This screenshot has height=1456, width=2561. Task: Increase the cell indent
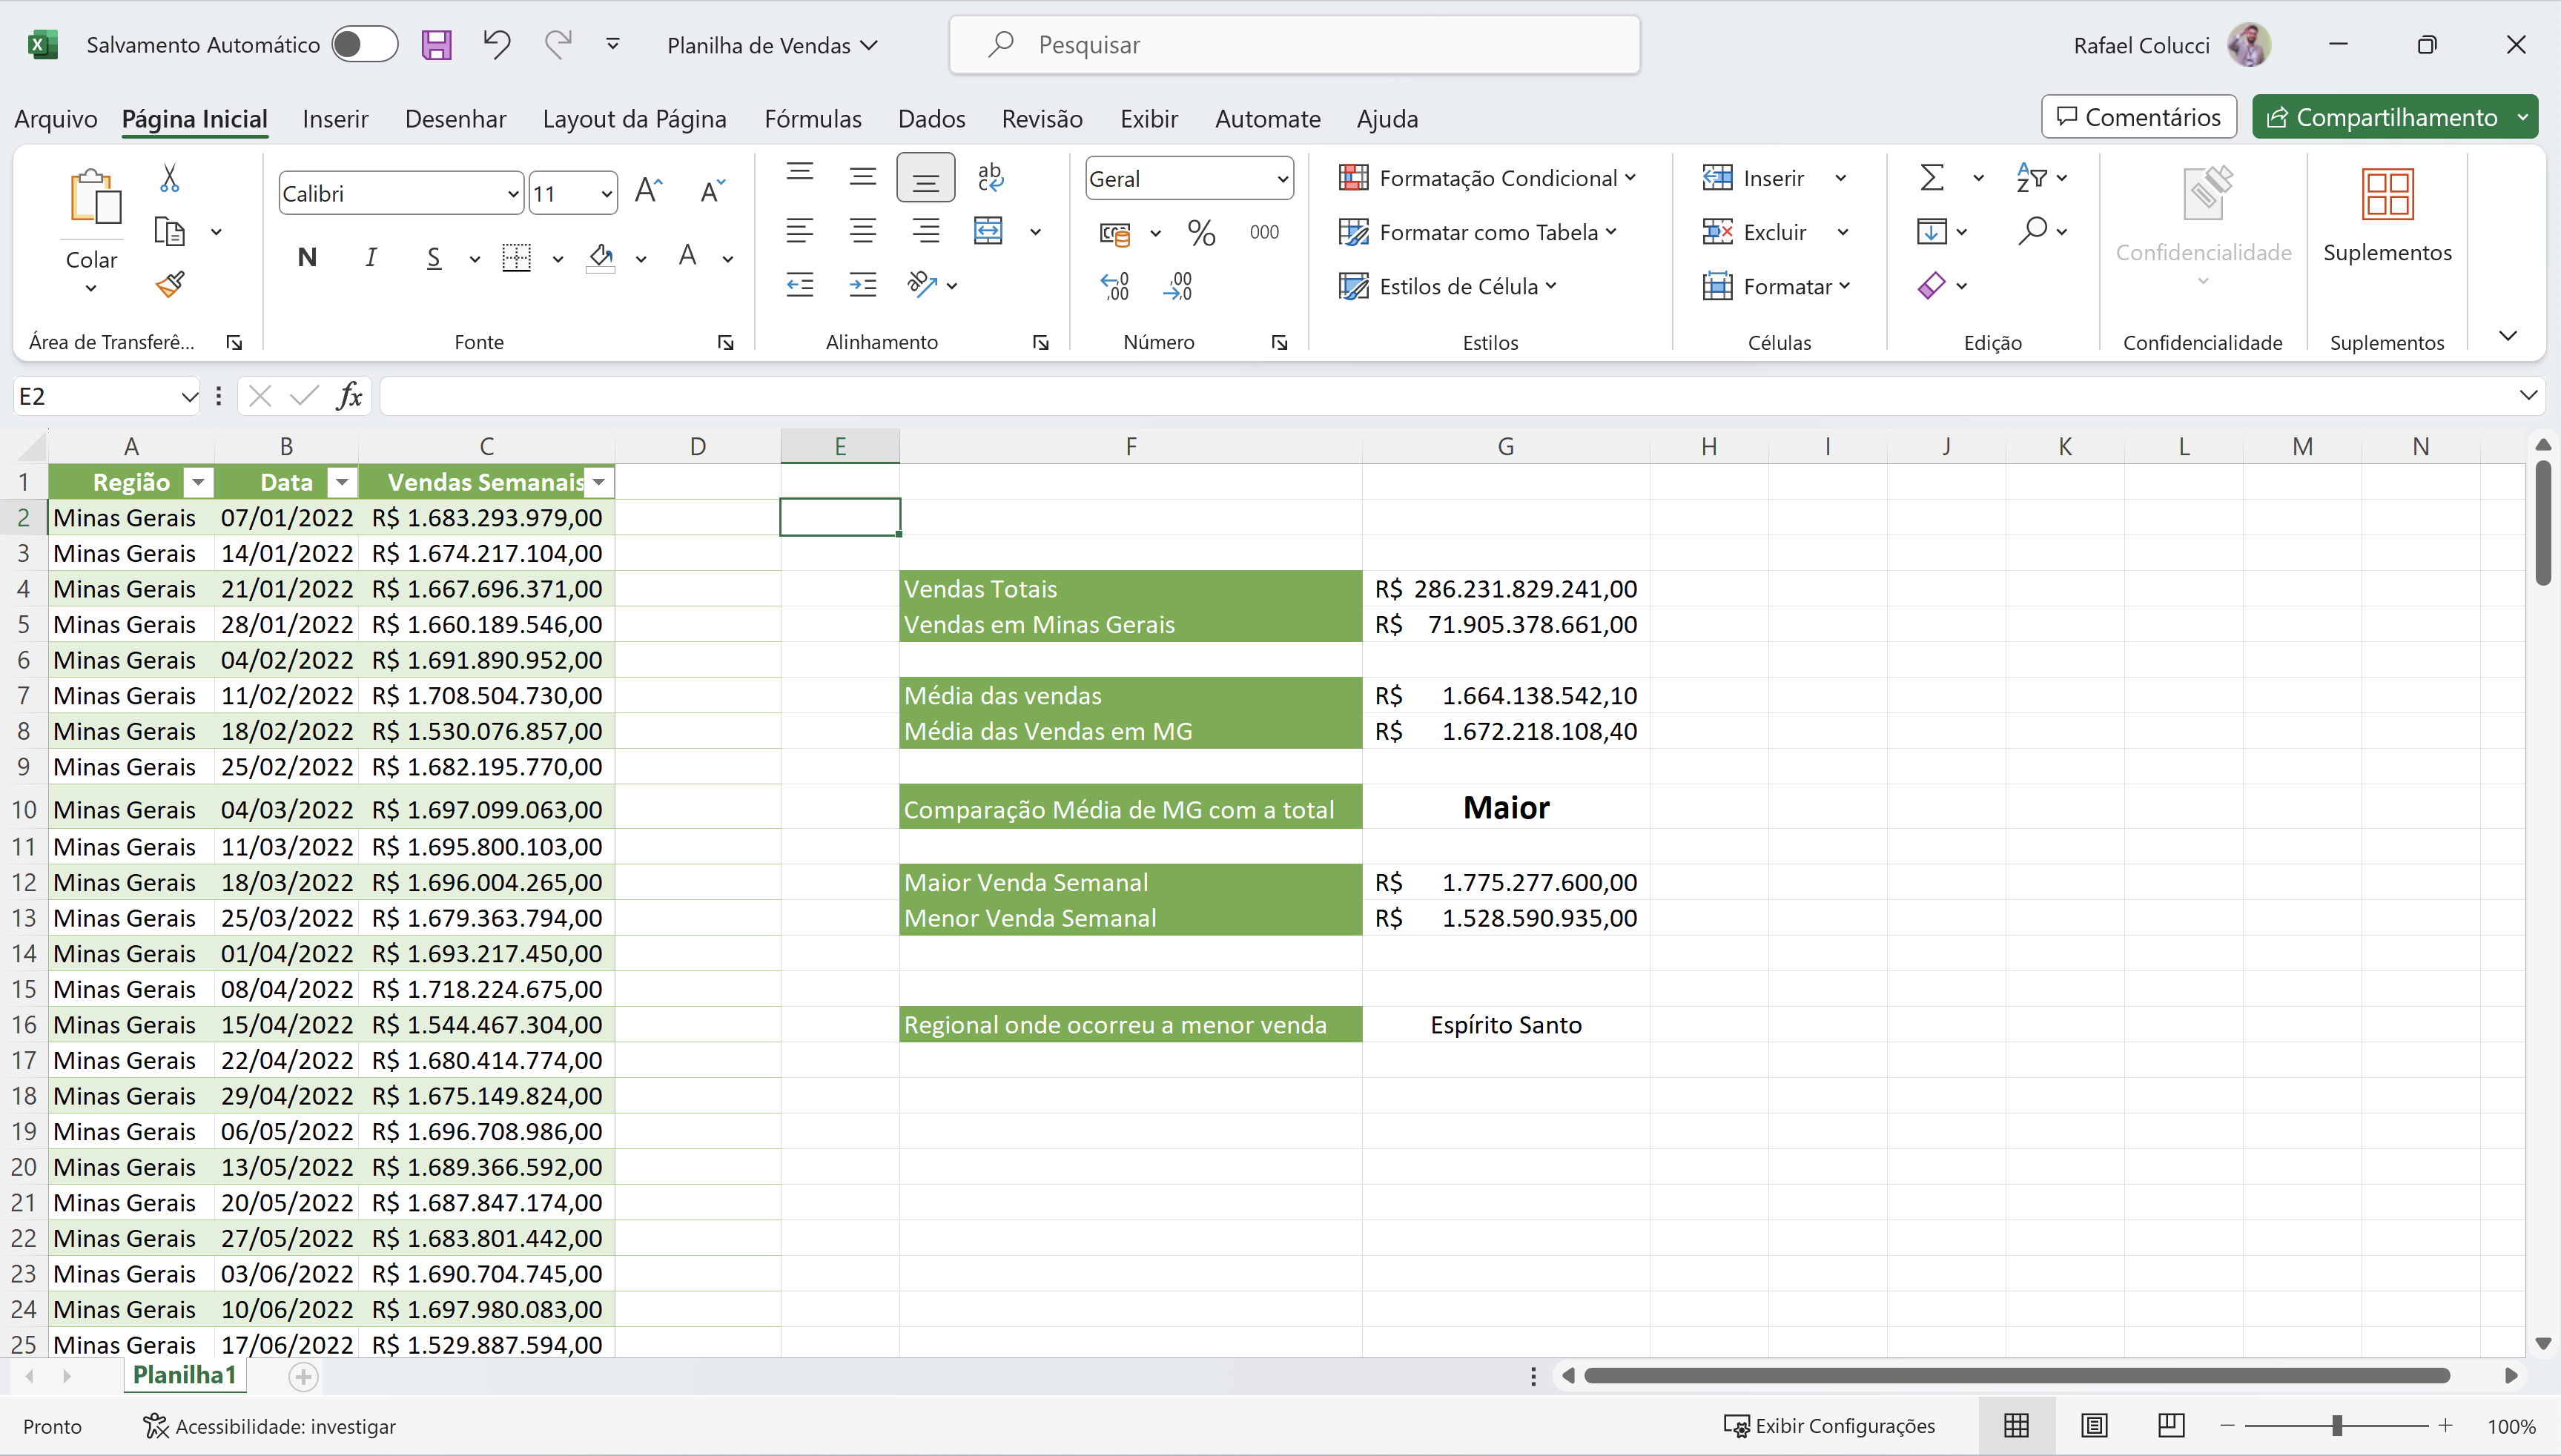click(x=862, y=285)
